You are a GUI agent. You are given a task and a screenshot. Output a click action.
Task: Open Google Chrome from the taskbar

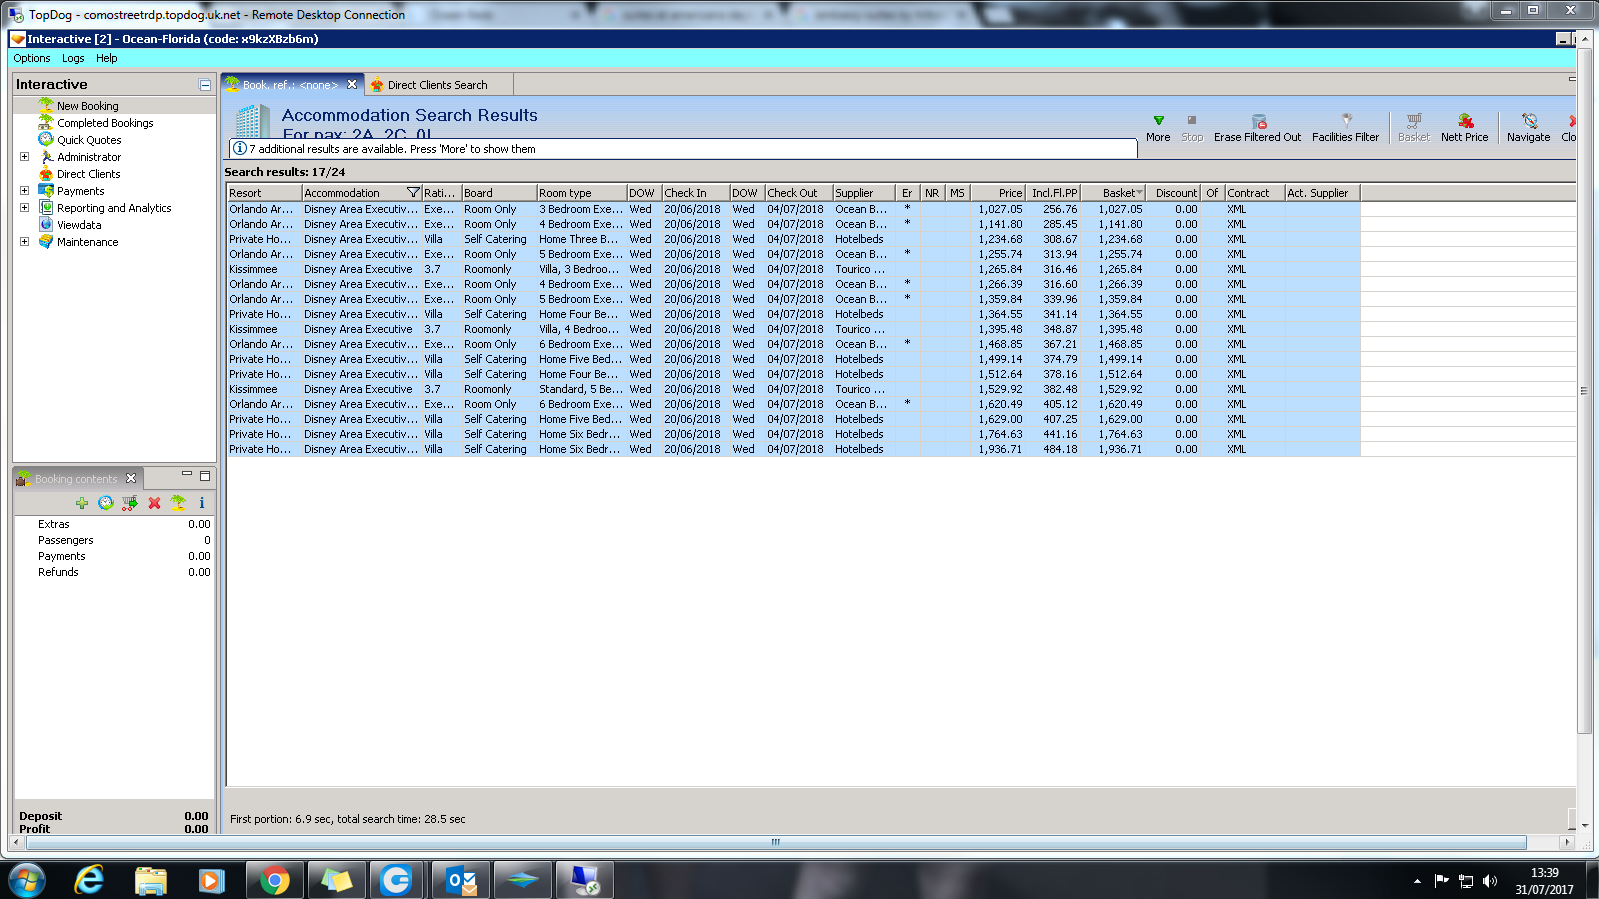click(274, 880)
